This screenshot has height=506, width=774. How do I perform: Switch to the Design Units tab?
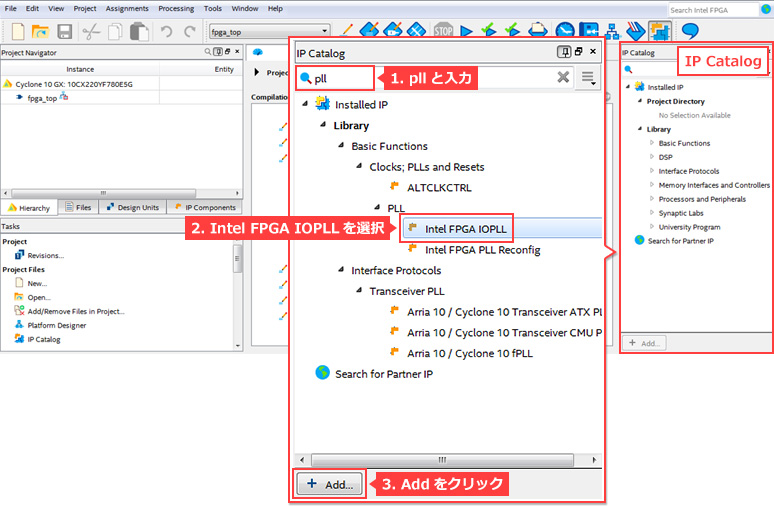pos(132,207)
